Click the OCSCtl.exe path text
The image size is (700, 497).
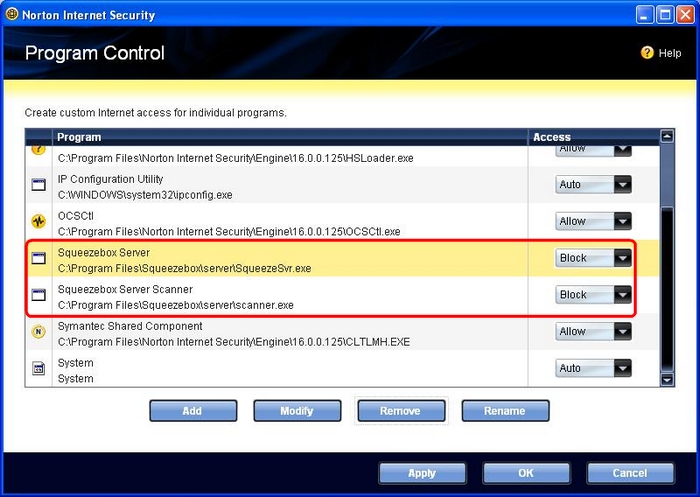(229, 232)
